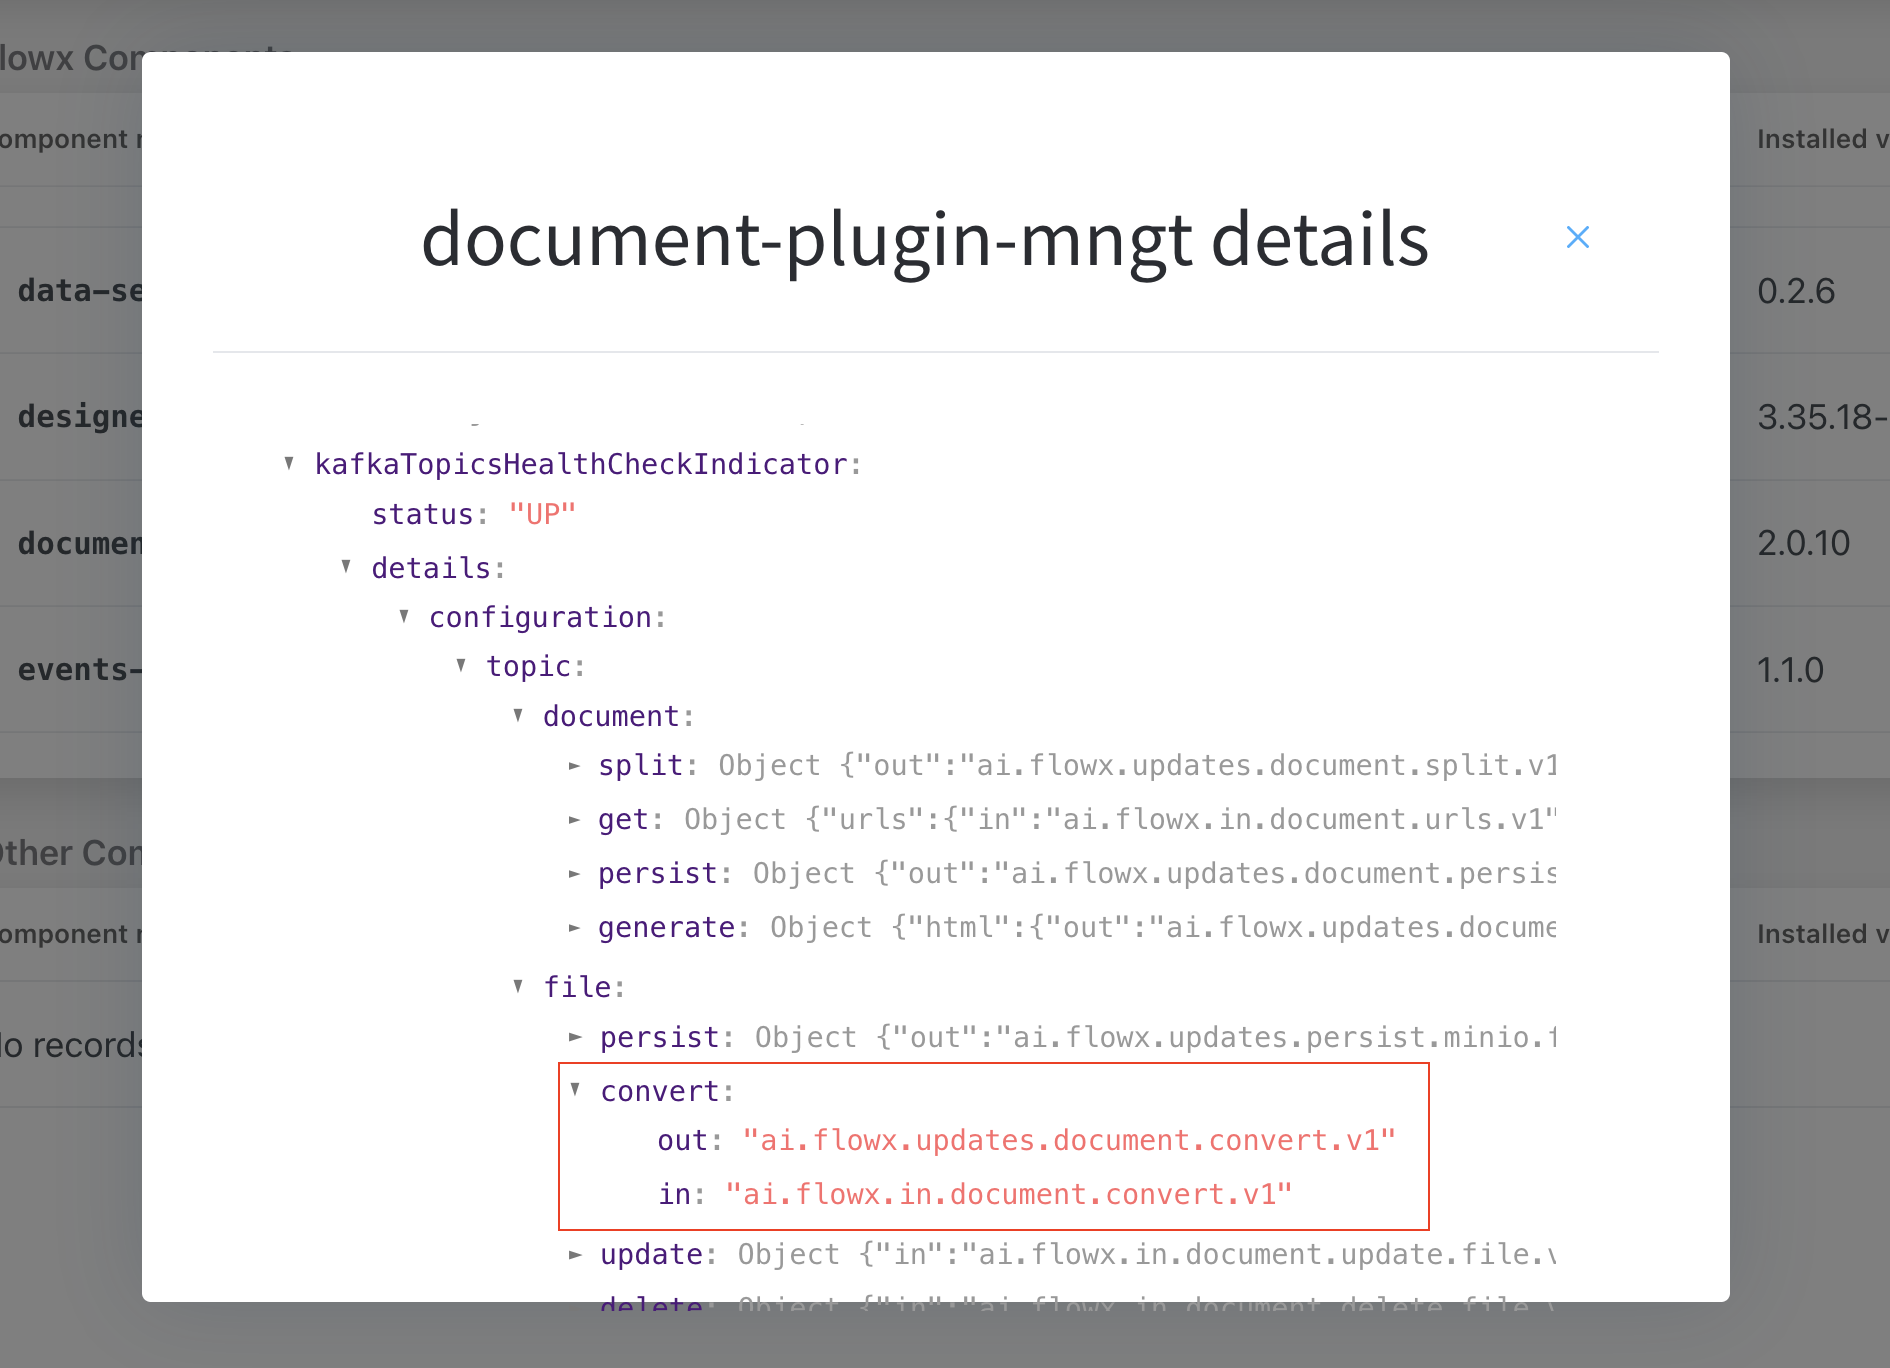Screen dimensions: 1890x1368
Task: Click the file key label
Action: [578, 987]
